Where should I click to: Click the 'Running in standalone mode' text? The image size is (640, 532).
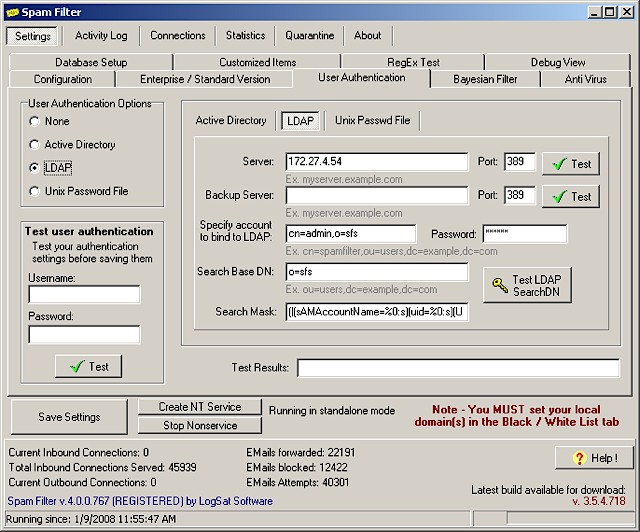click(x=332, y=411)
